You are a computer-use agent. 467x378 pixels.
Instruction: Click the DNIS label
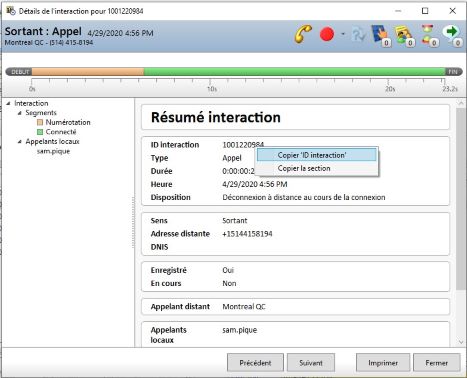tap(159, 247)
